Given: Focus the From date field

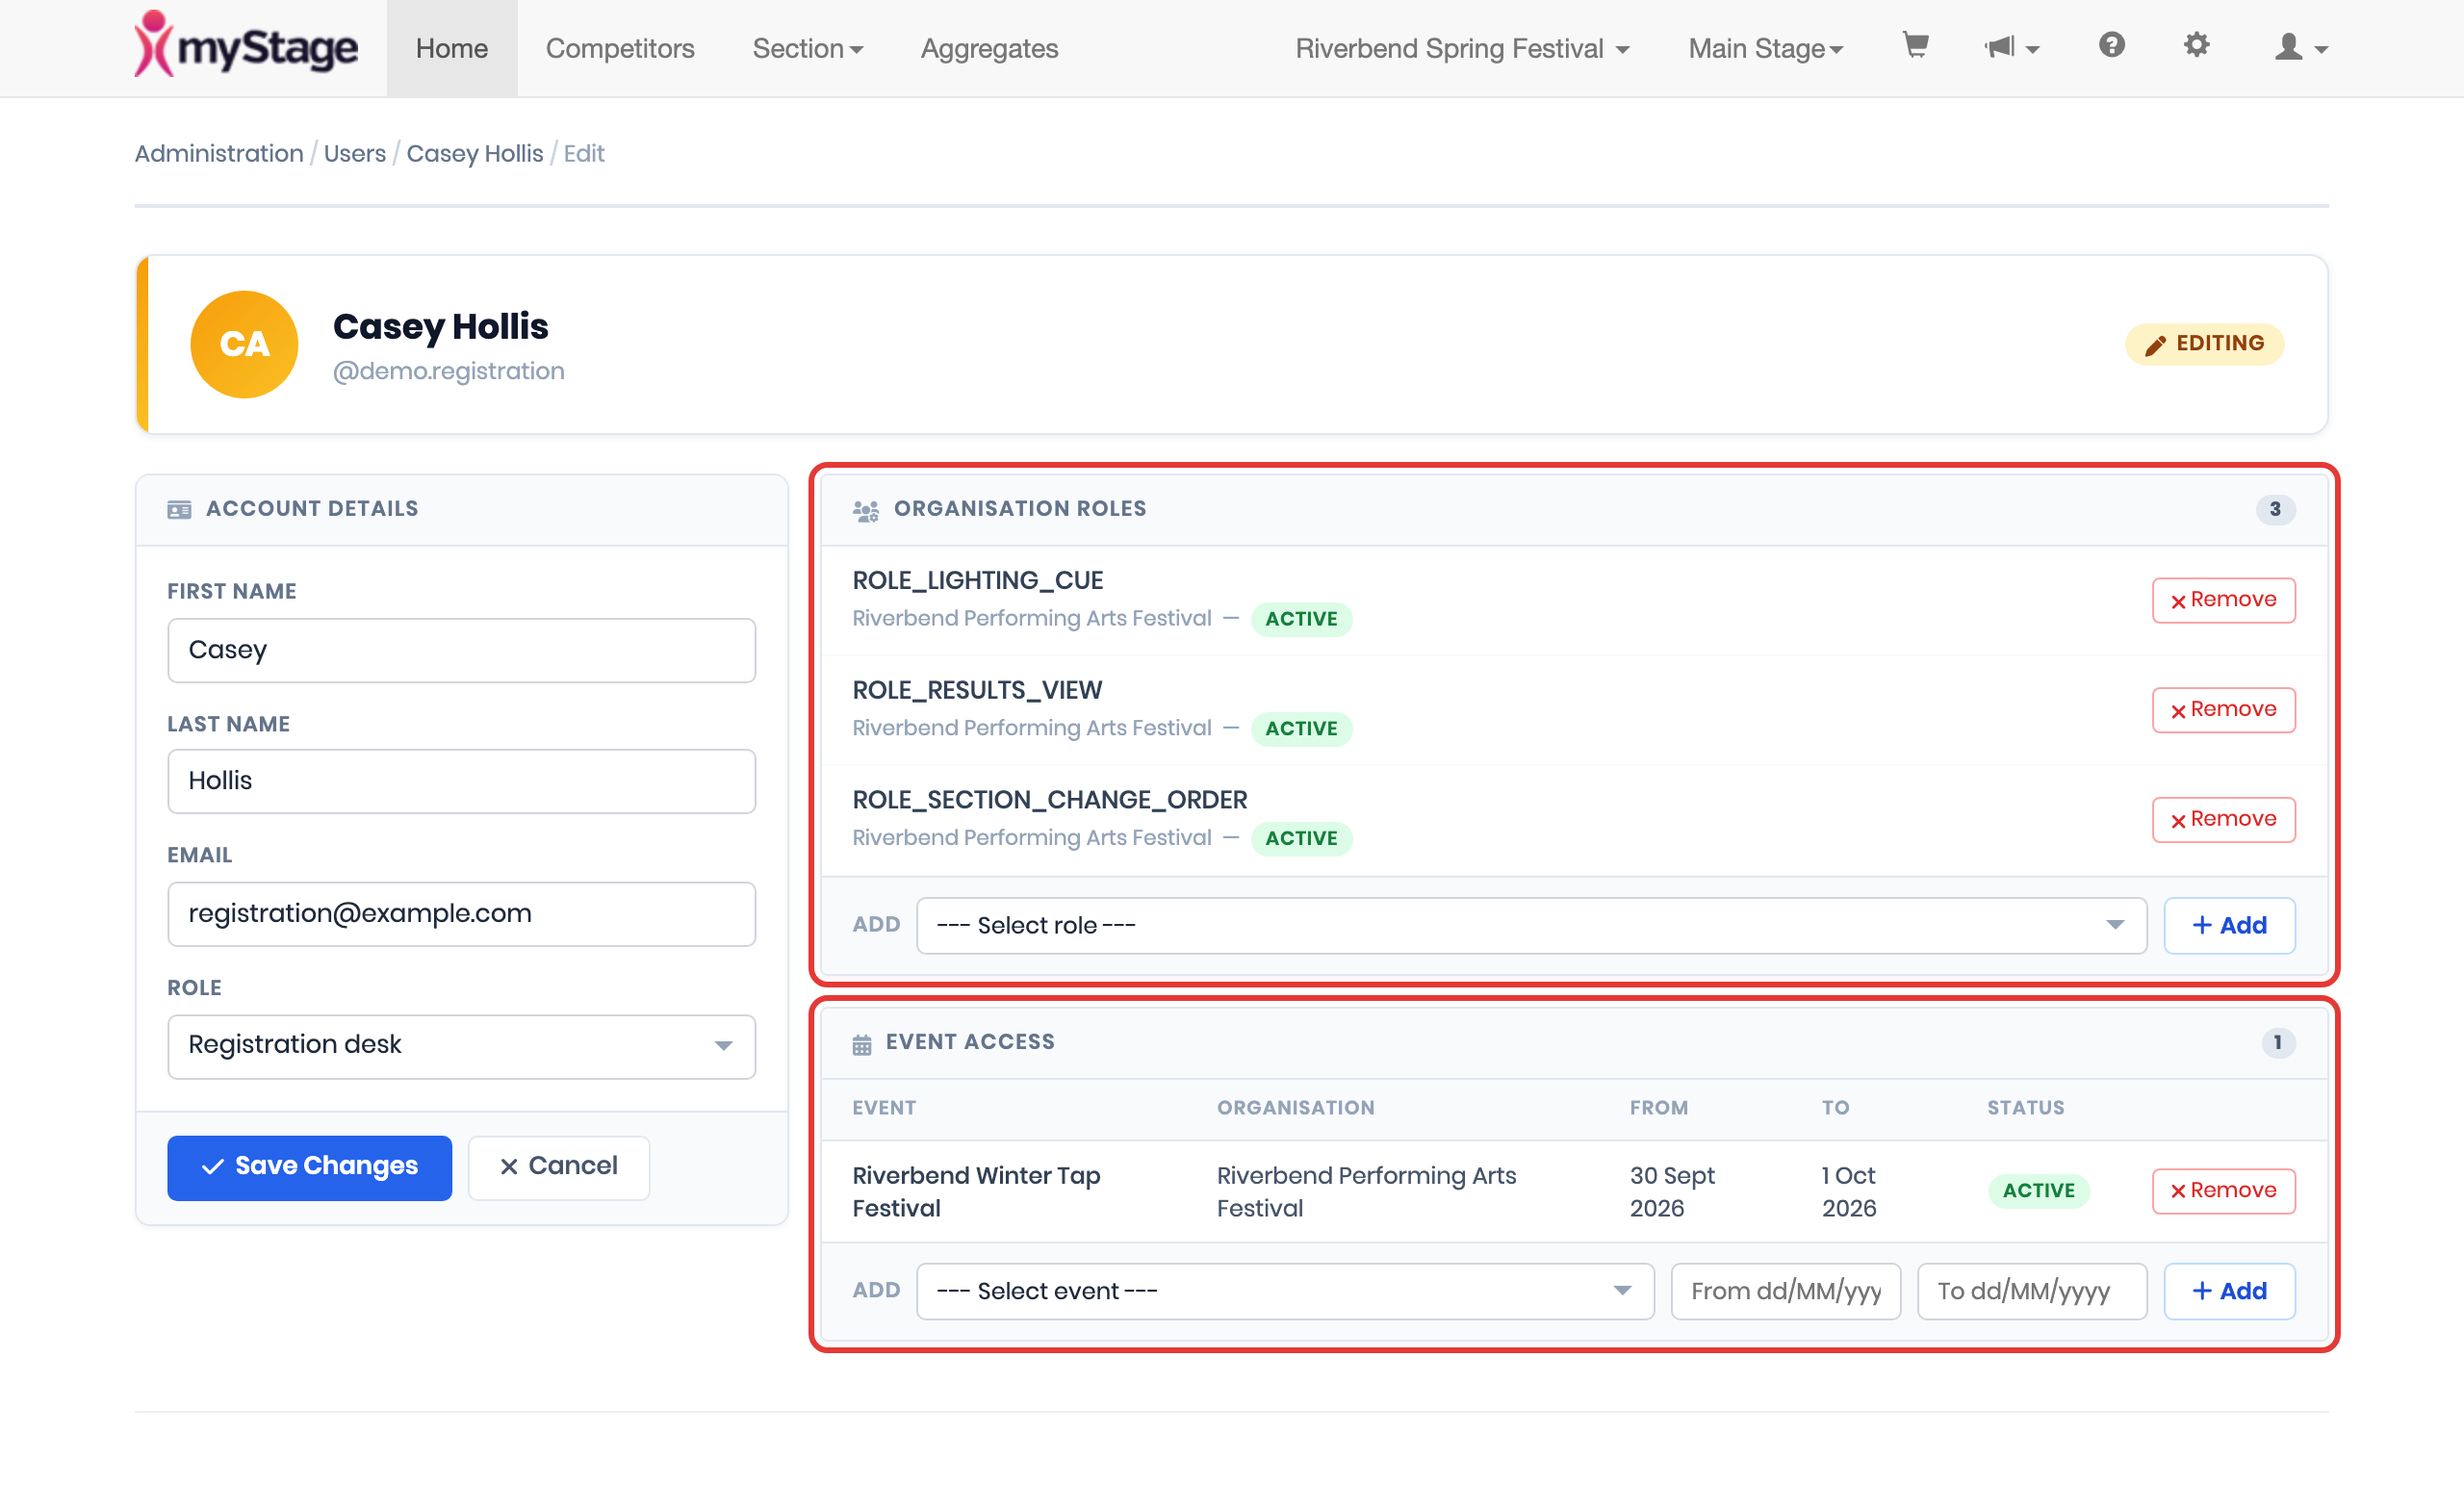Looking at the screenshot, I should pos(1785,1291).
